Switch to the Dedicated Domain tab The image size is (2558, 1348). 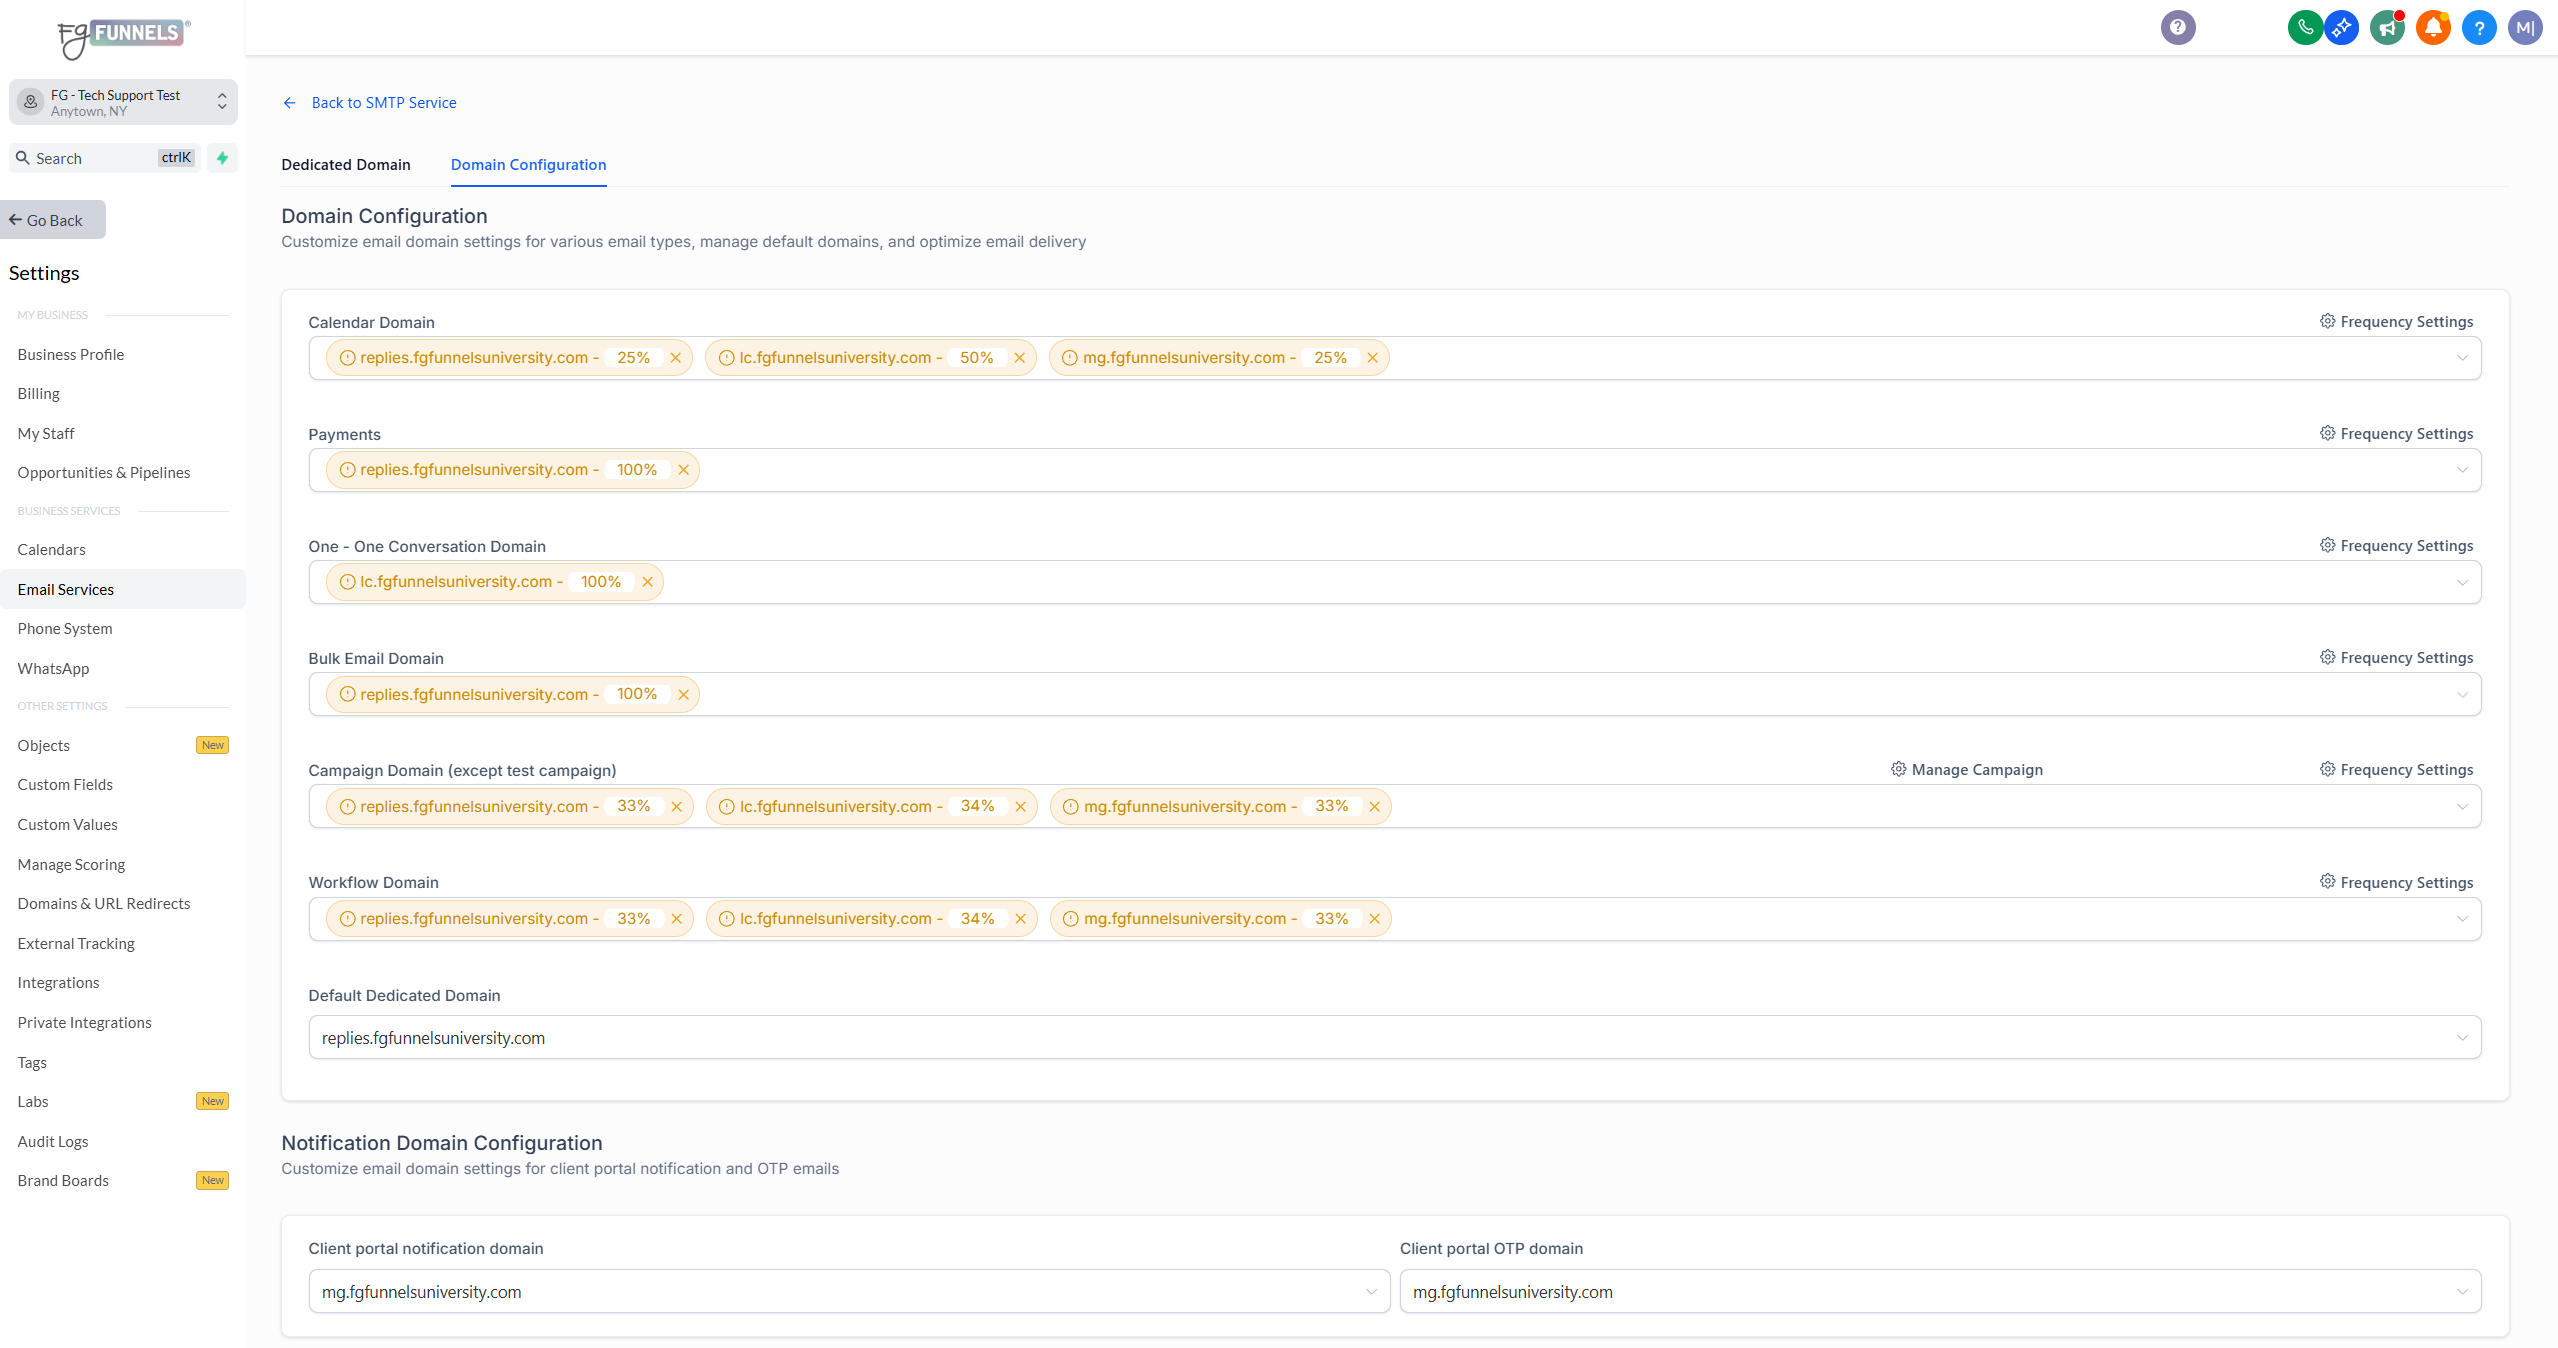[x=346, y=165]
